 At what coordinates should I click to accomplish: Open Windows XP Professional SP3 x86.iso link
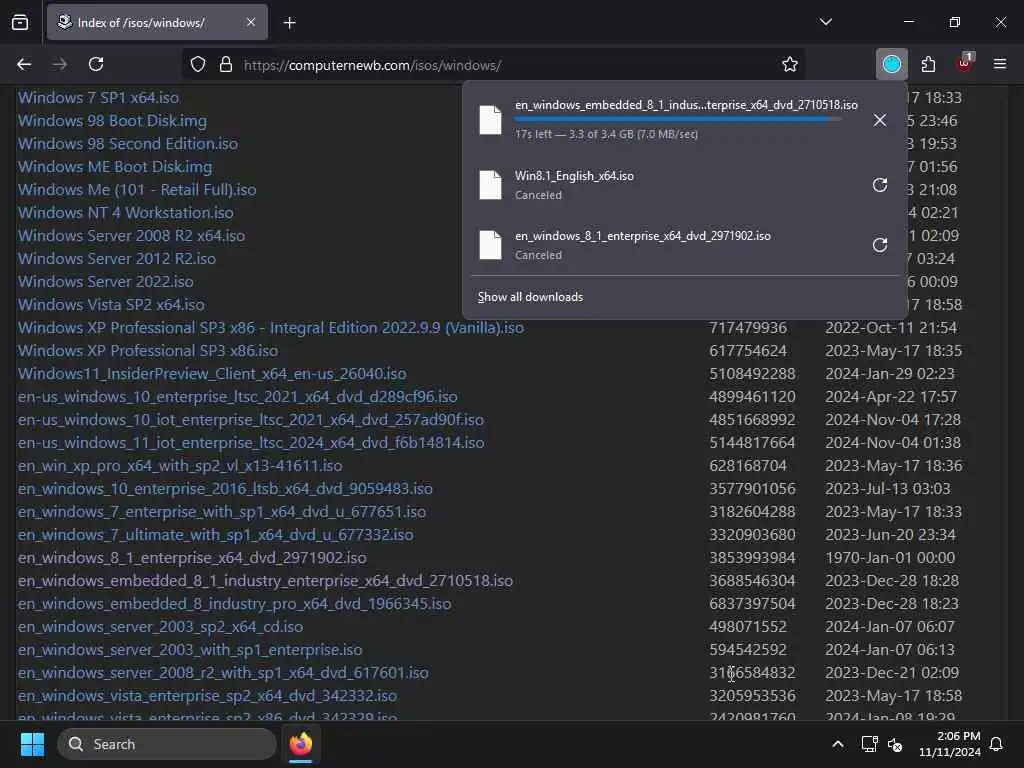point(148,351)
